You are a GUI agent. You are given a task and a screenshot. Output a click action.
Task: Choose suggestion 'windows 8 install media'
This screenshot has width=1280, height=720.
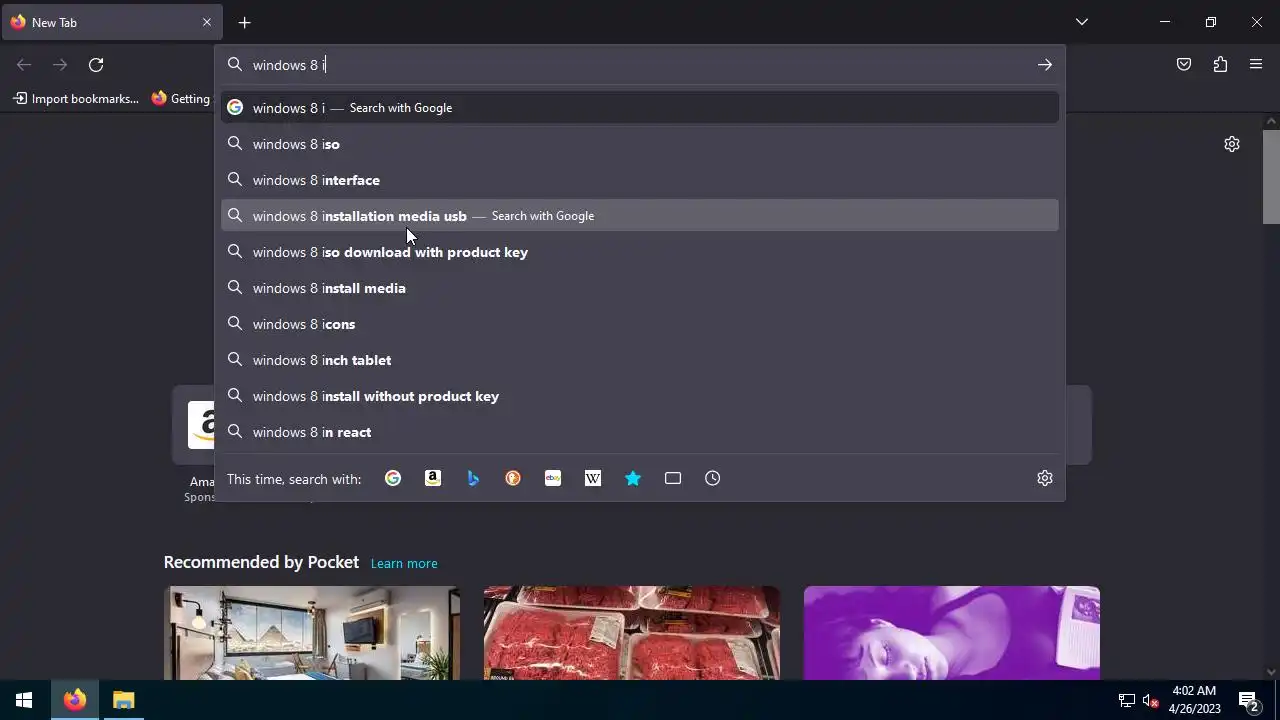[640, 288]
